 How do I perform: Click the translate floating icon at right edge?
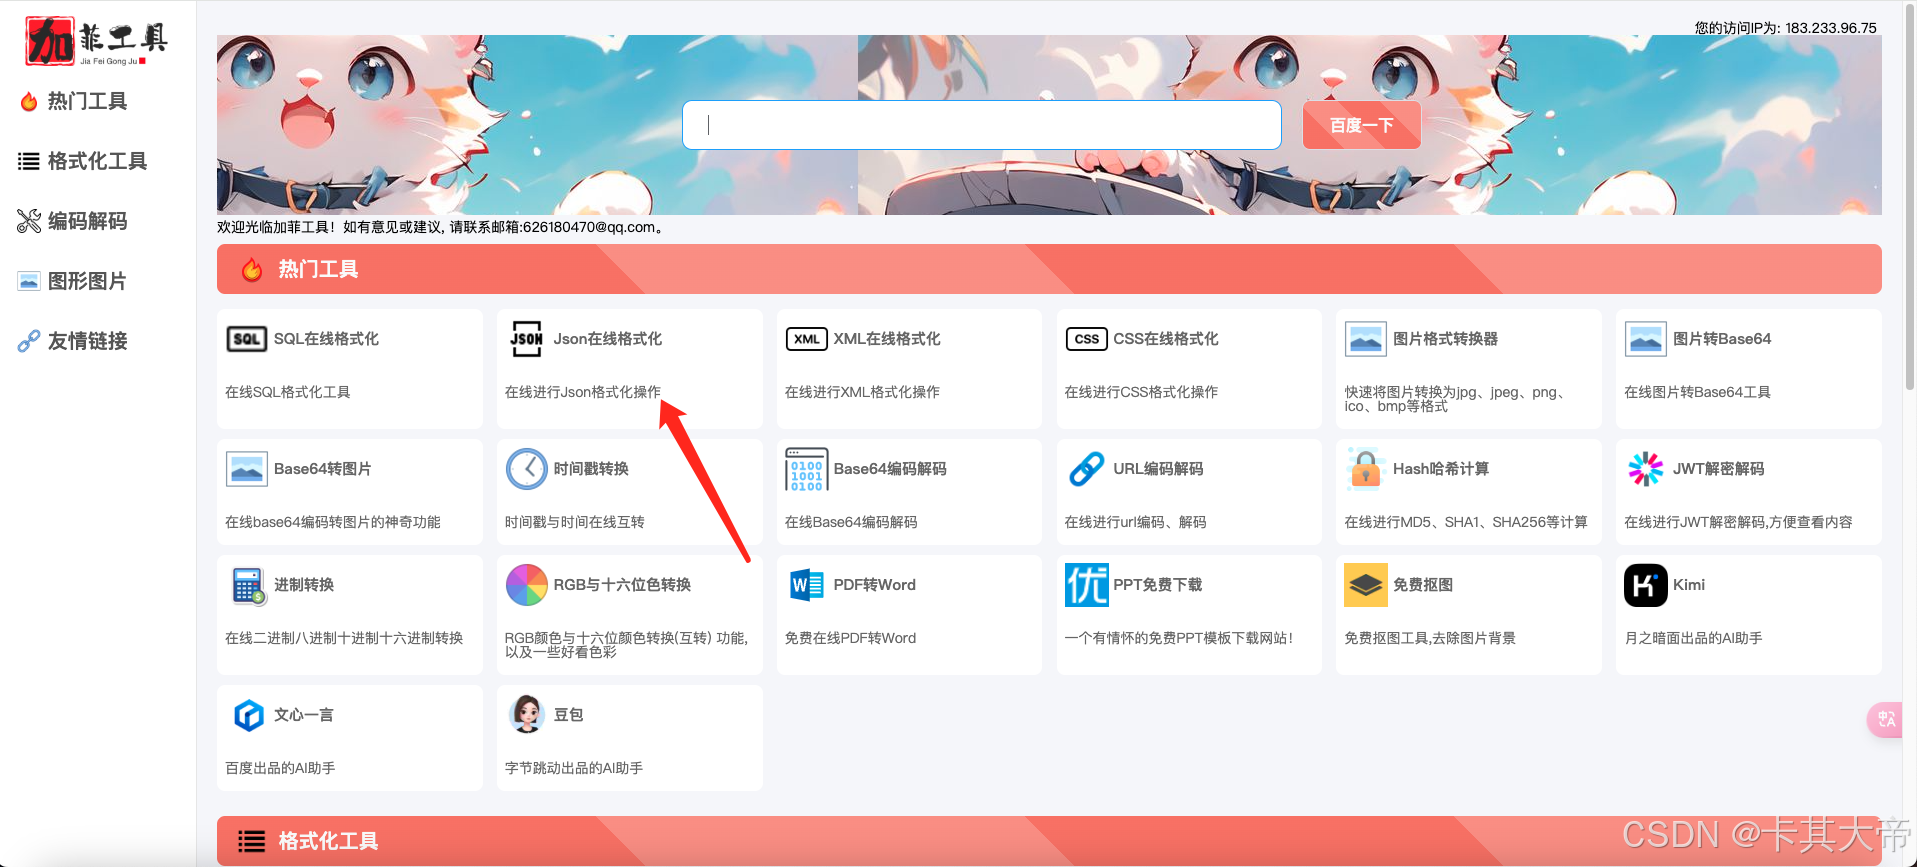[1887, 719]
